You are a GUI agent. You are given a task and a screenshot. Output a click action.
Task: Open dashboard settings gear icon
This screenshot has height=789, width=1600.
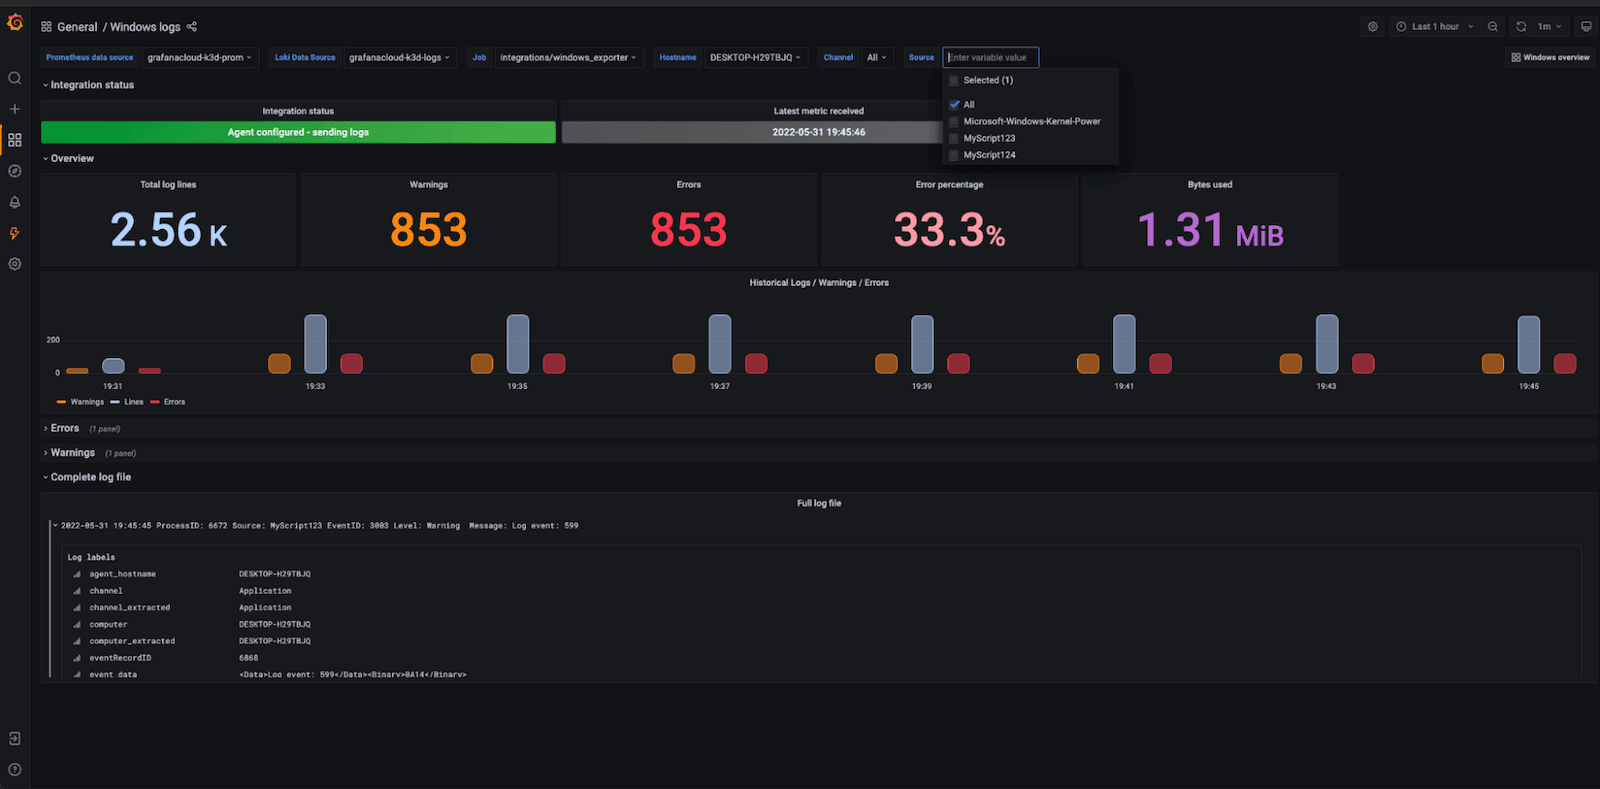(x=1373, y=27)
